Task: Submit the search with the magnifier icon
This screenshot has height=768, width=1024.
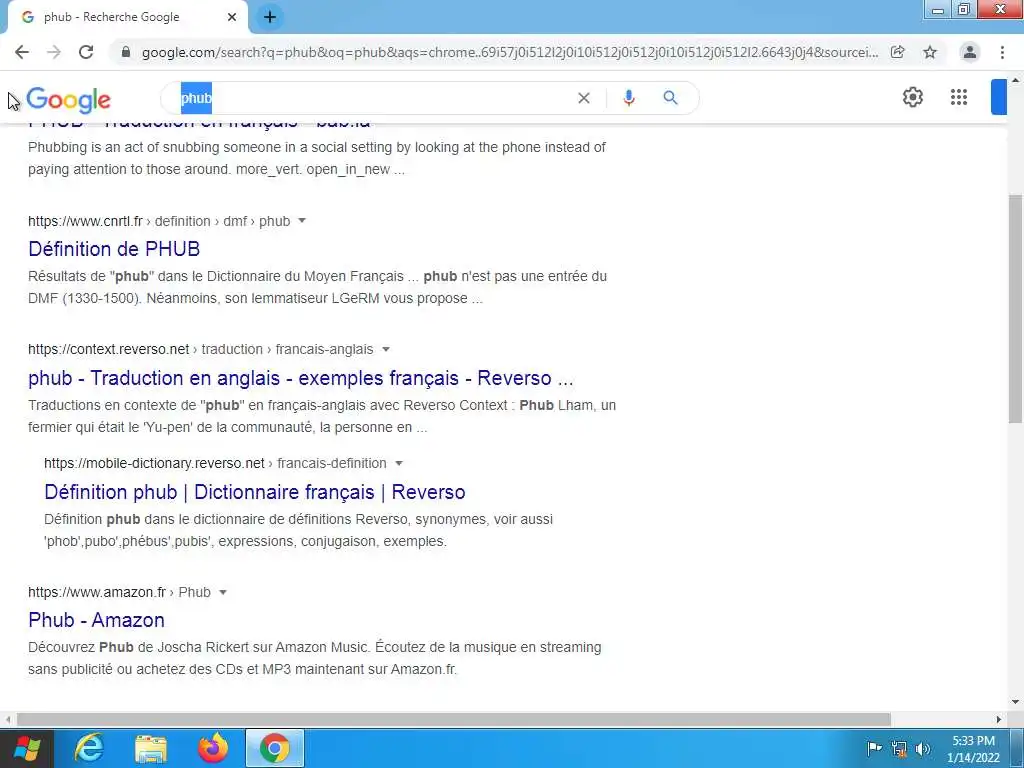Action: point(670,98)
